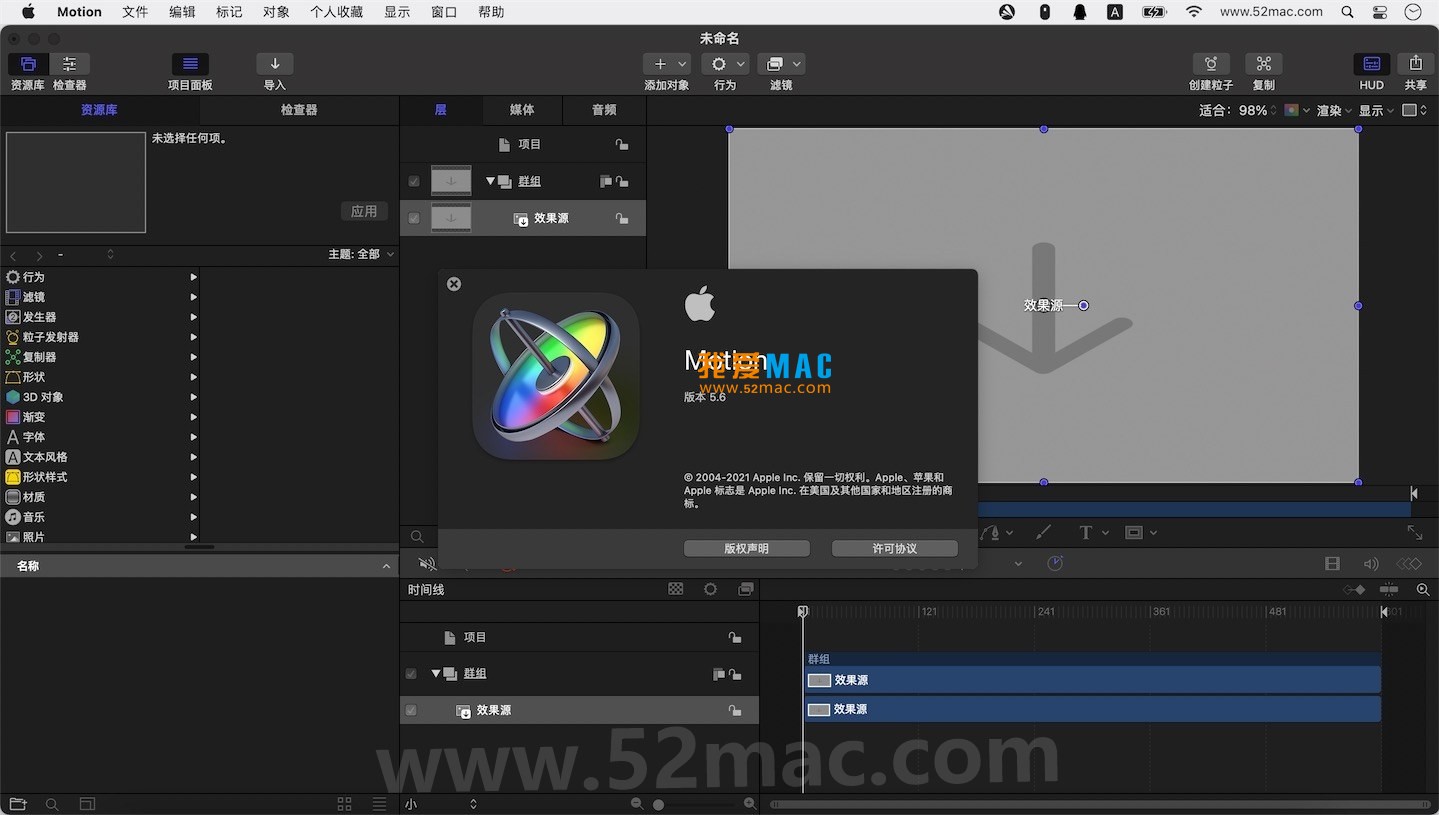Switch to the 音频 tab
1439x815 pixels.
click(x=604, y=110)
